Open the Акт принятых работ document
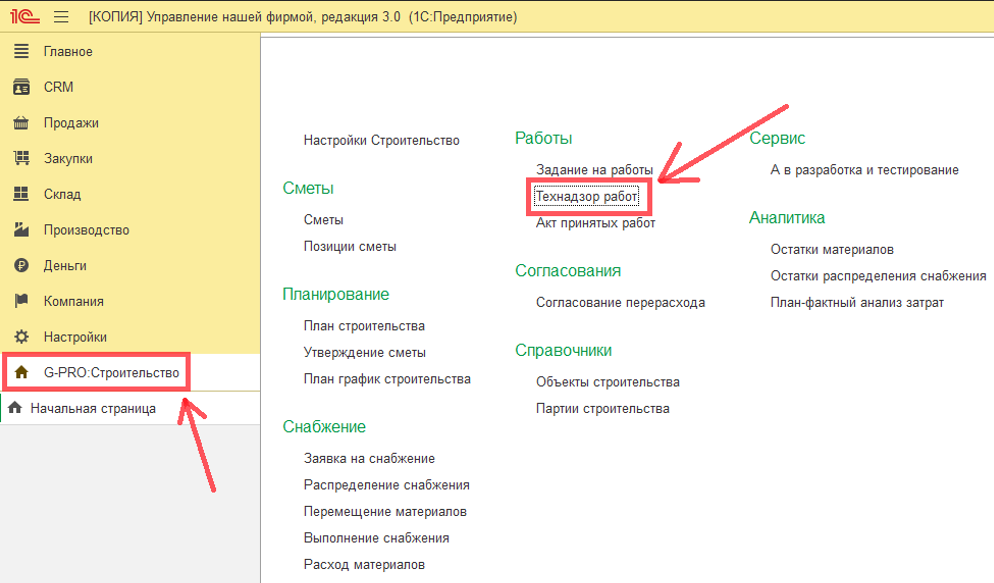 (595, 223)
